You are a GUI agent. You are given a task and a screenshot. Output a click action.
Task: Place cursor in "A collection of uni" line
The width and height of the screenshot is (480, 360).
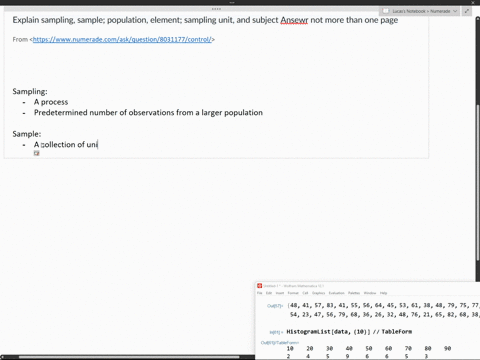click(x=66, y=145)
